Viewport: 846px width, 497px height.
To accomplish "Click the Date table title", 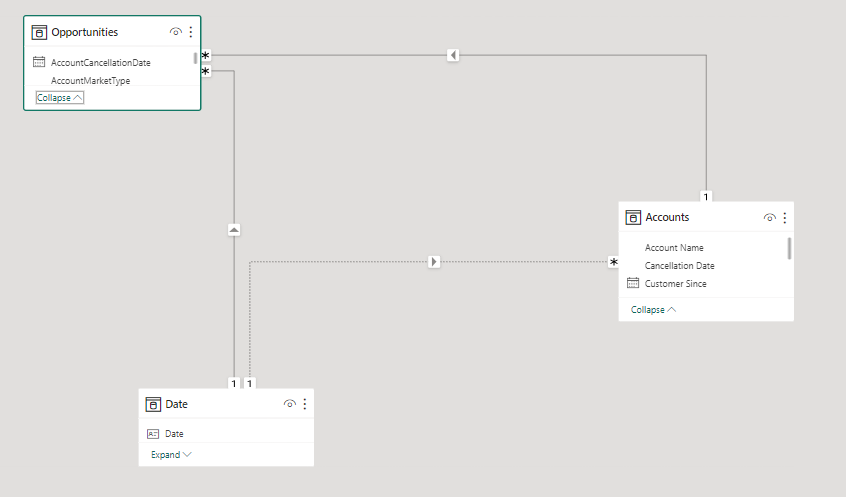I will point(176,404).
